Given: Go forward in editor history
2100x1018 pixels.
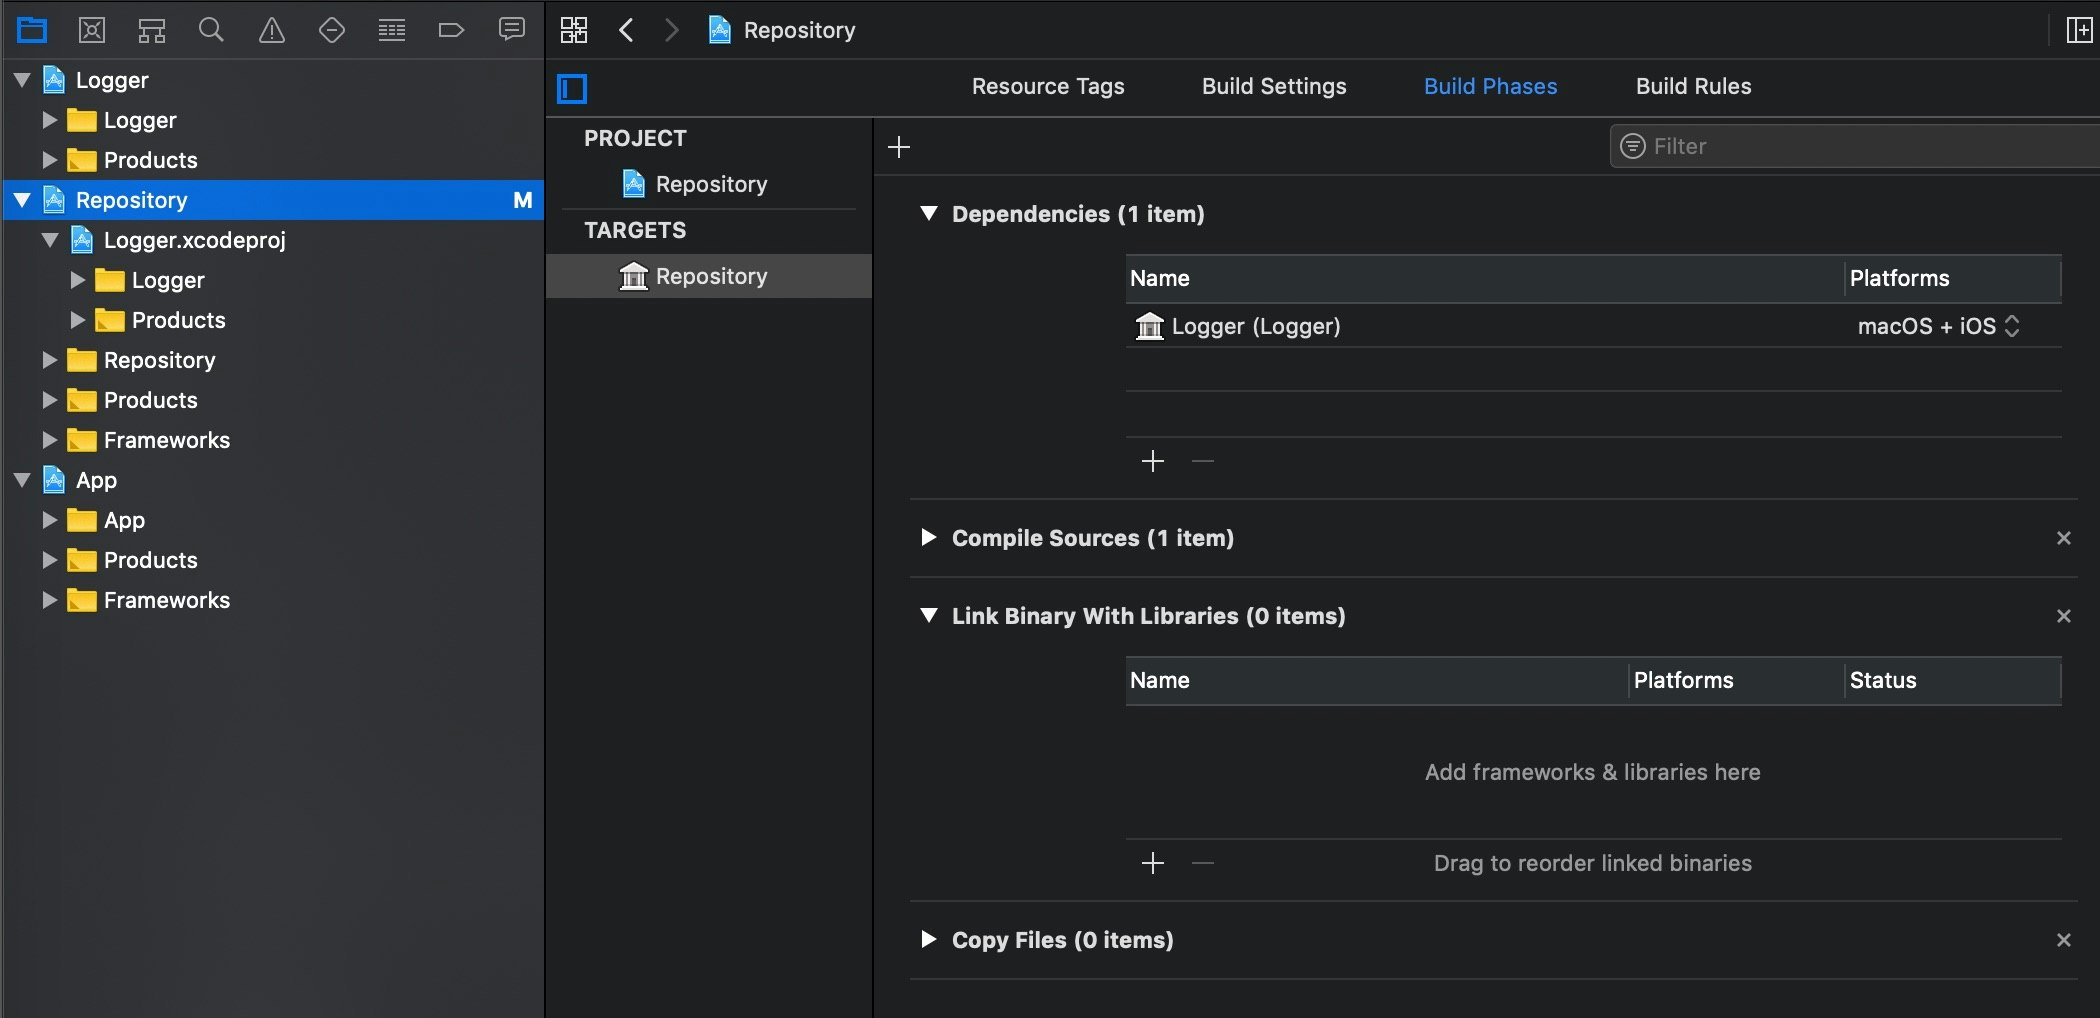Looking at the screenshot, I should tap(671, 30).
